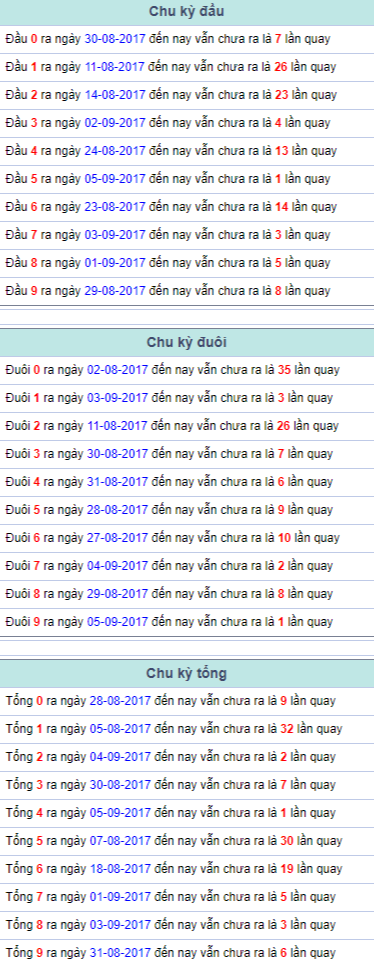Select the 'Đầu 5 ra ngày 05-09-2017' row
This screenshot has height=964, width=374.
pos(187,179)
